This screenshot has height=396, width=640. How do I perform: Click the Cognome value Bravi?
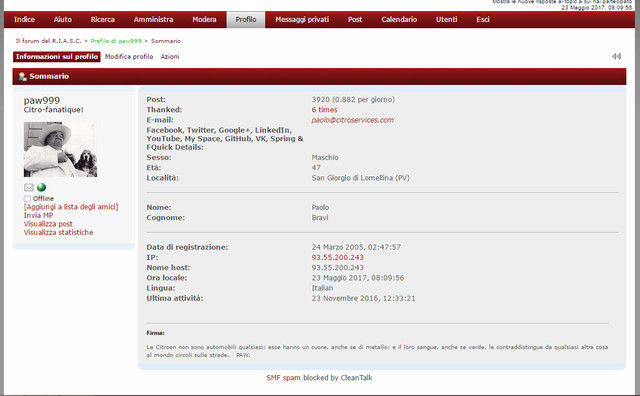[320, 218]
